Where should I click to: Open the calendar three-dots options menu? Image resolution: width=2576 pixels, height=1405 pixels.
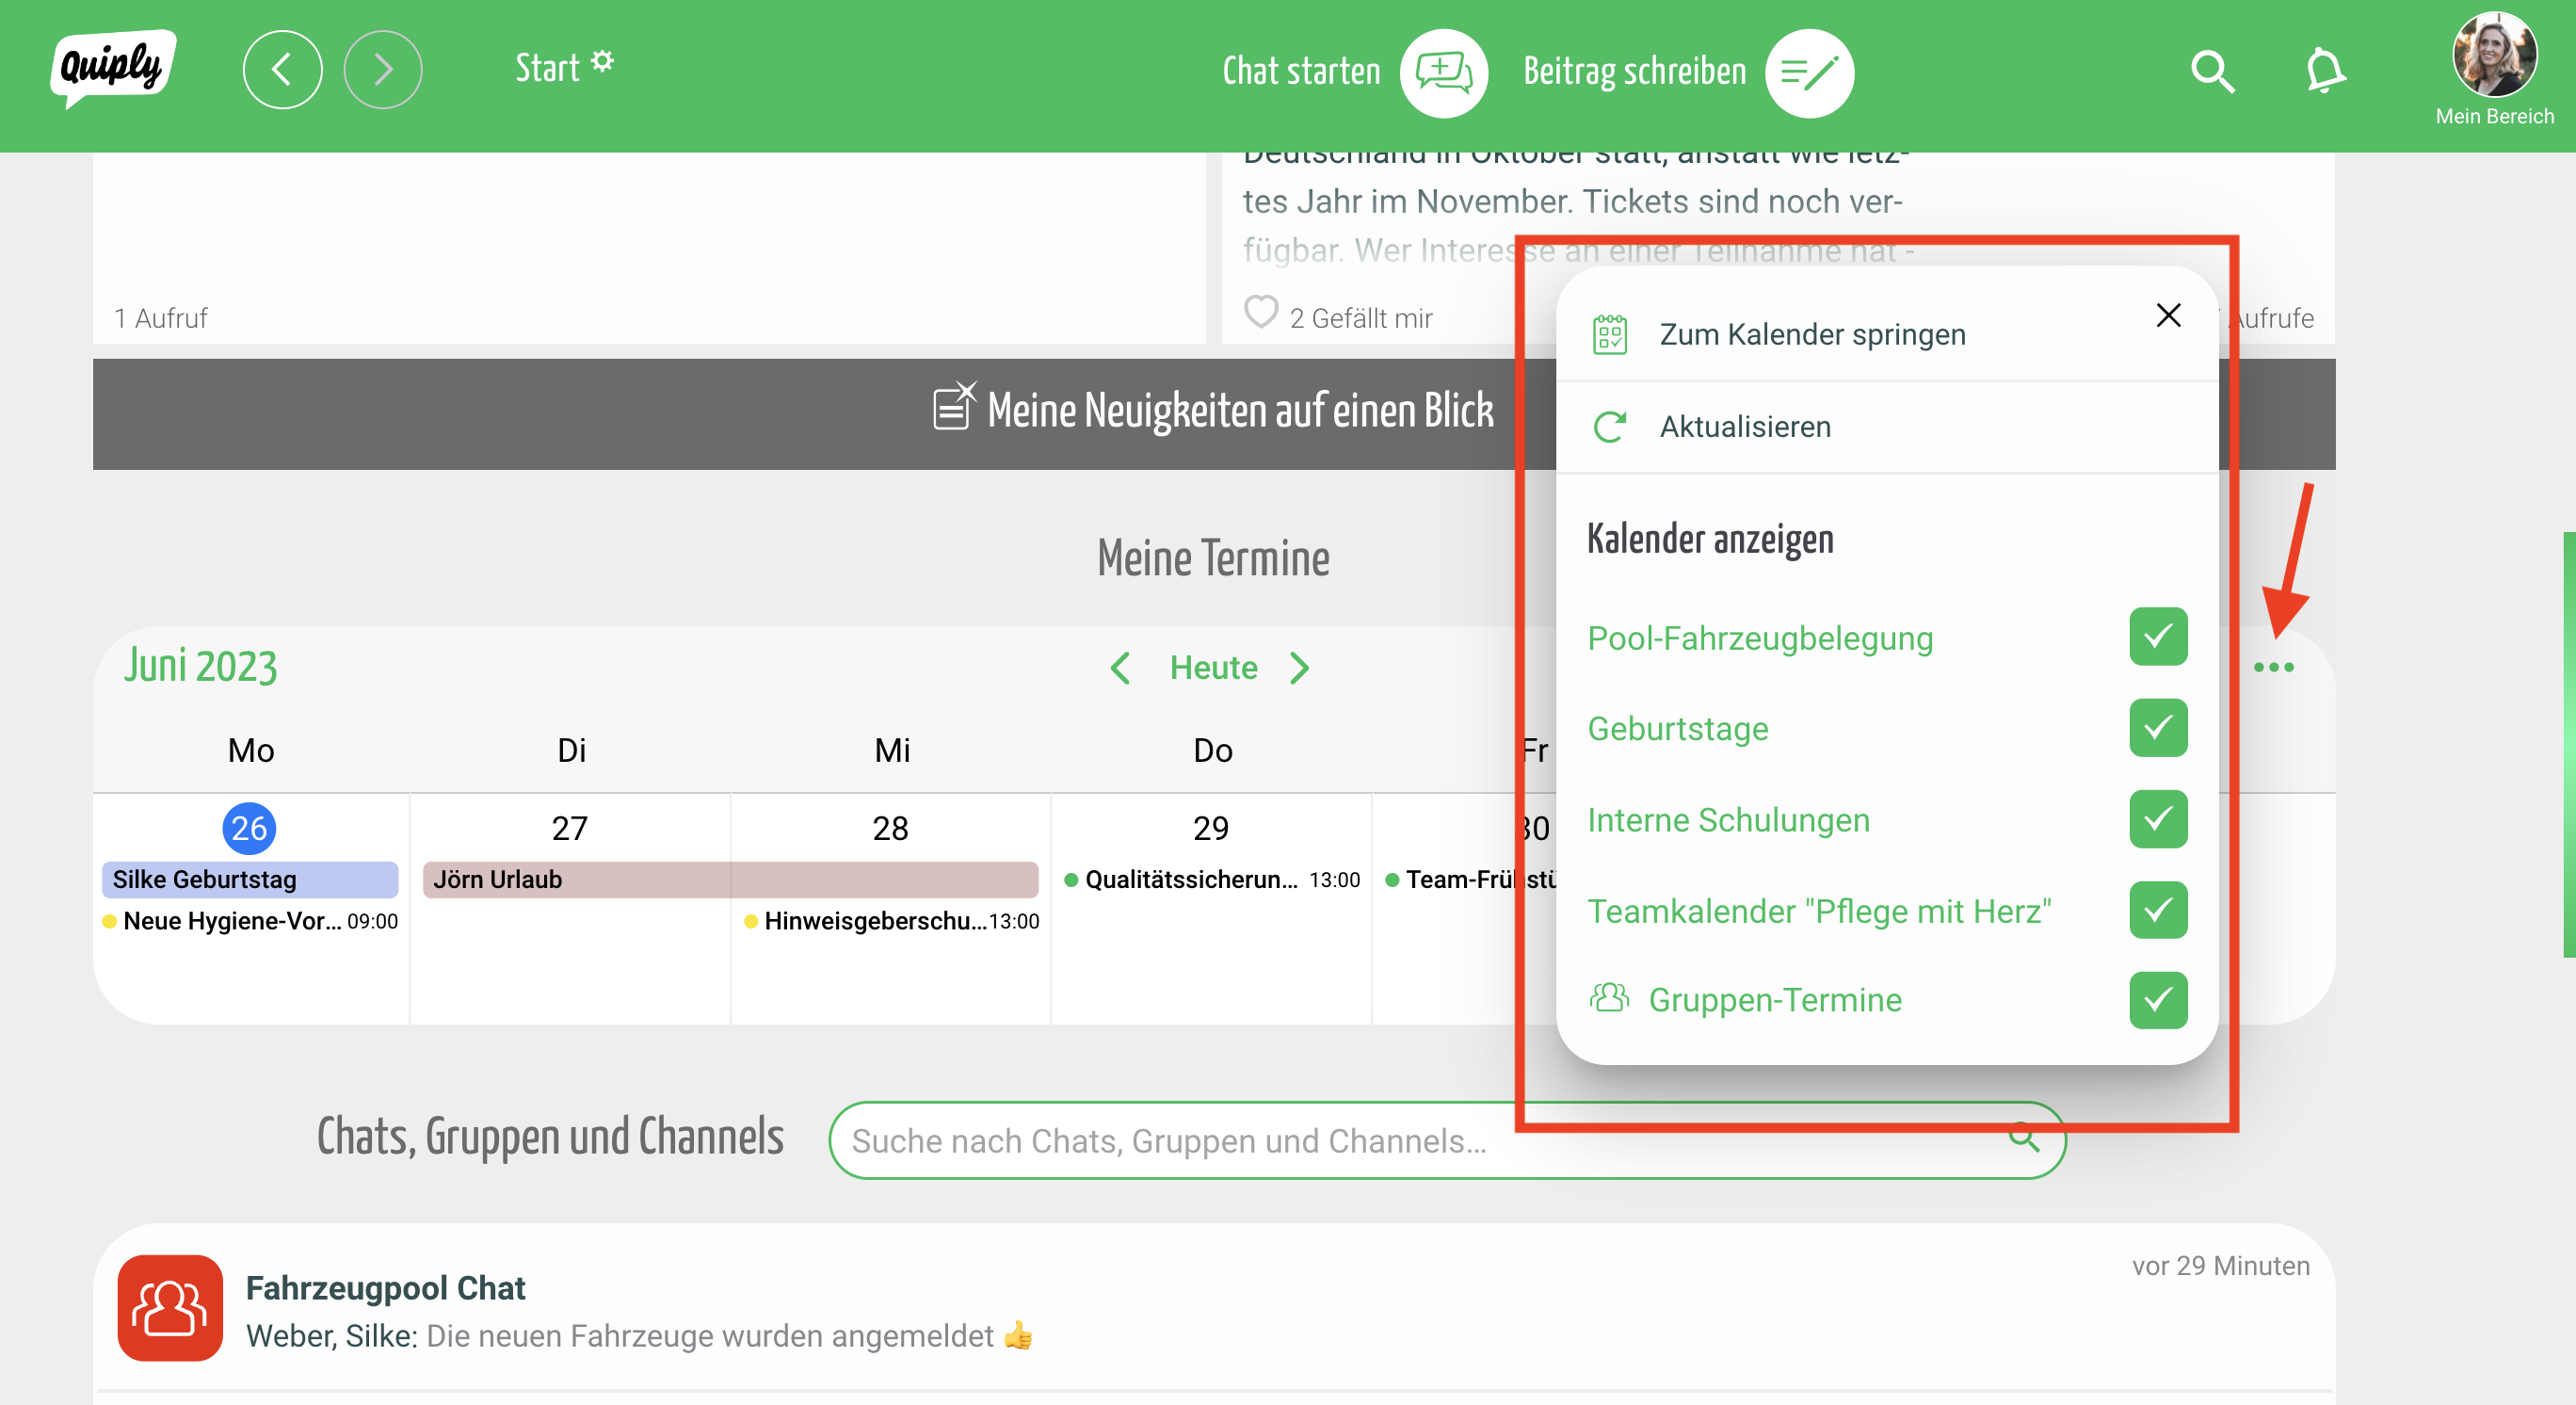(2272, 667)
